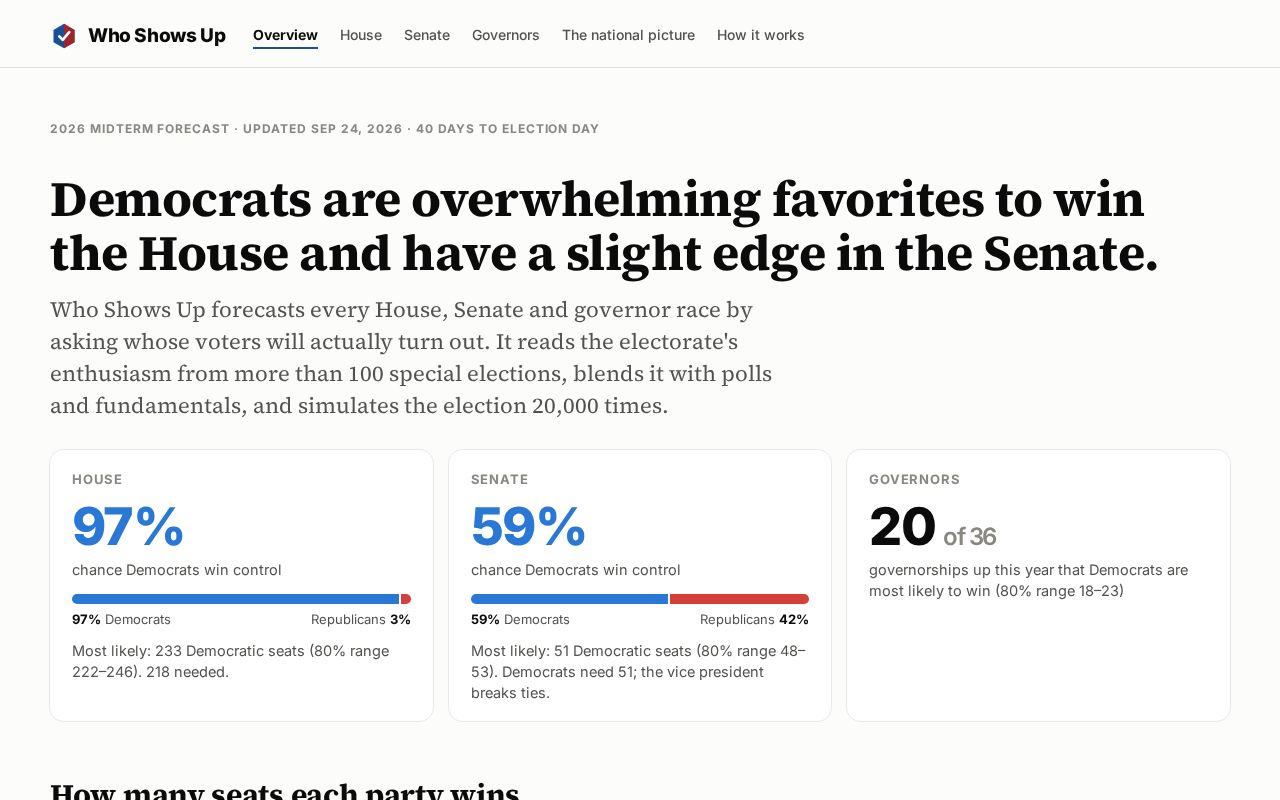Click the 2026 Midterm Forecast updated date line
The image size is (1280, 800).
point(325,129)
